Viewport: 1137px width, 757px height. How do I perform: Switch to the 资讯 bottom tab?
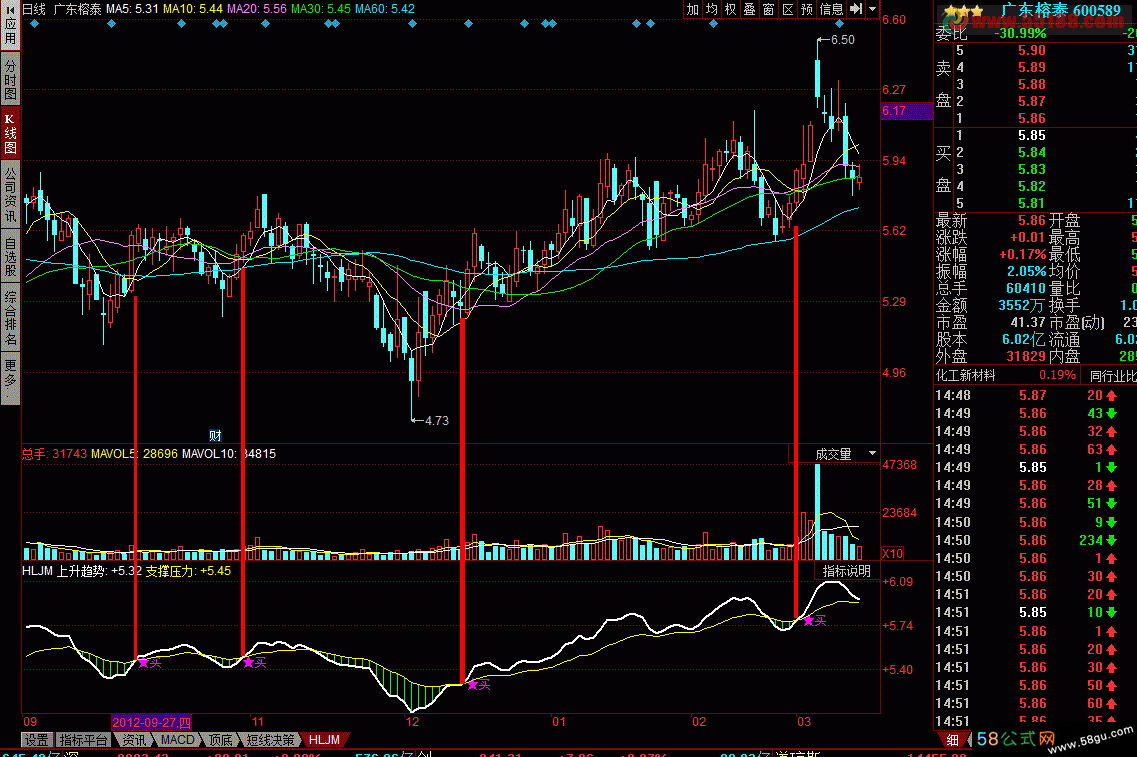pyautogui.click(x=134, y=740)
